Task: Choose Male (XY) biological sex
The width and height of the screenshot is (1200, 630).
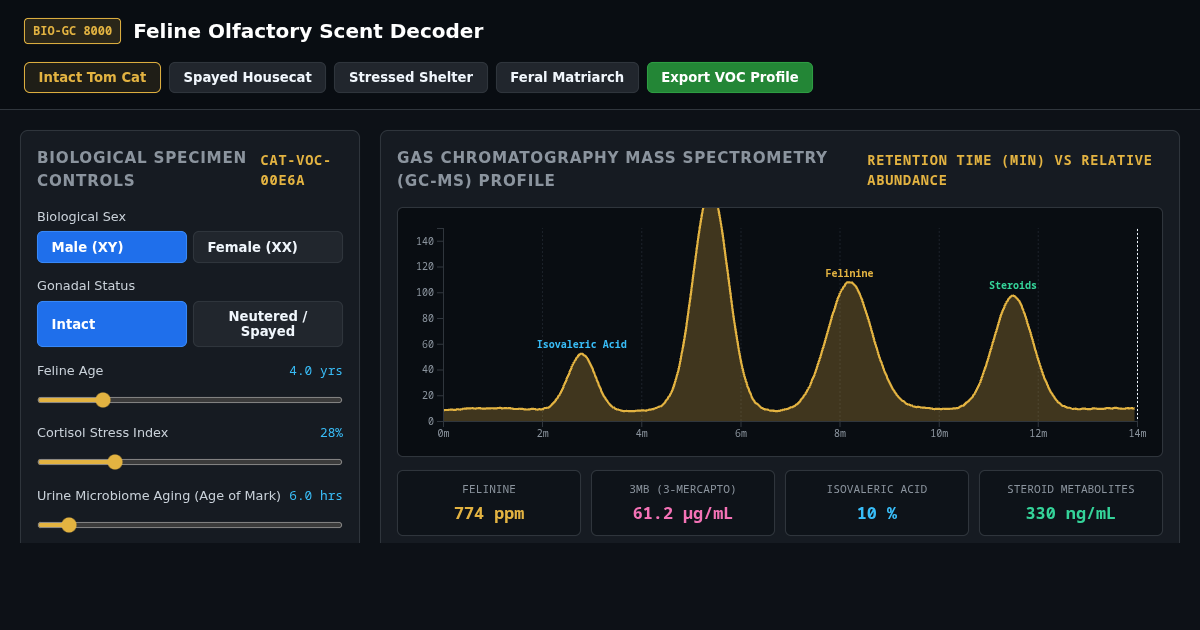Action: 112,247
